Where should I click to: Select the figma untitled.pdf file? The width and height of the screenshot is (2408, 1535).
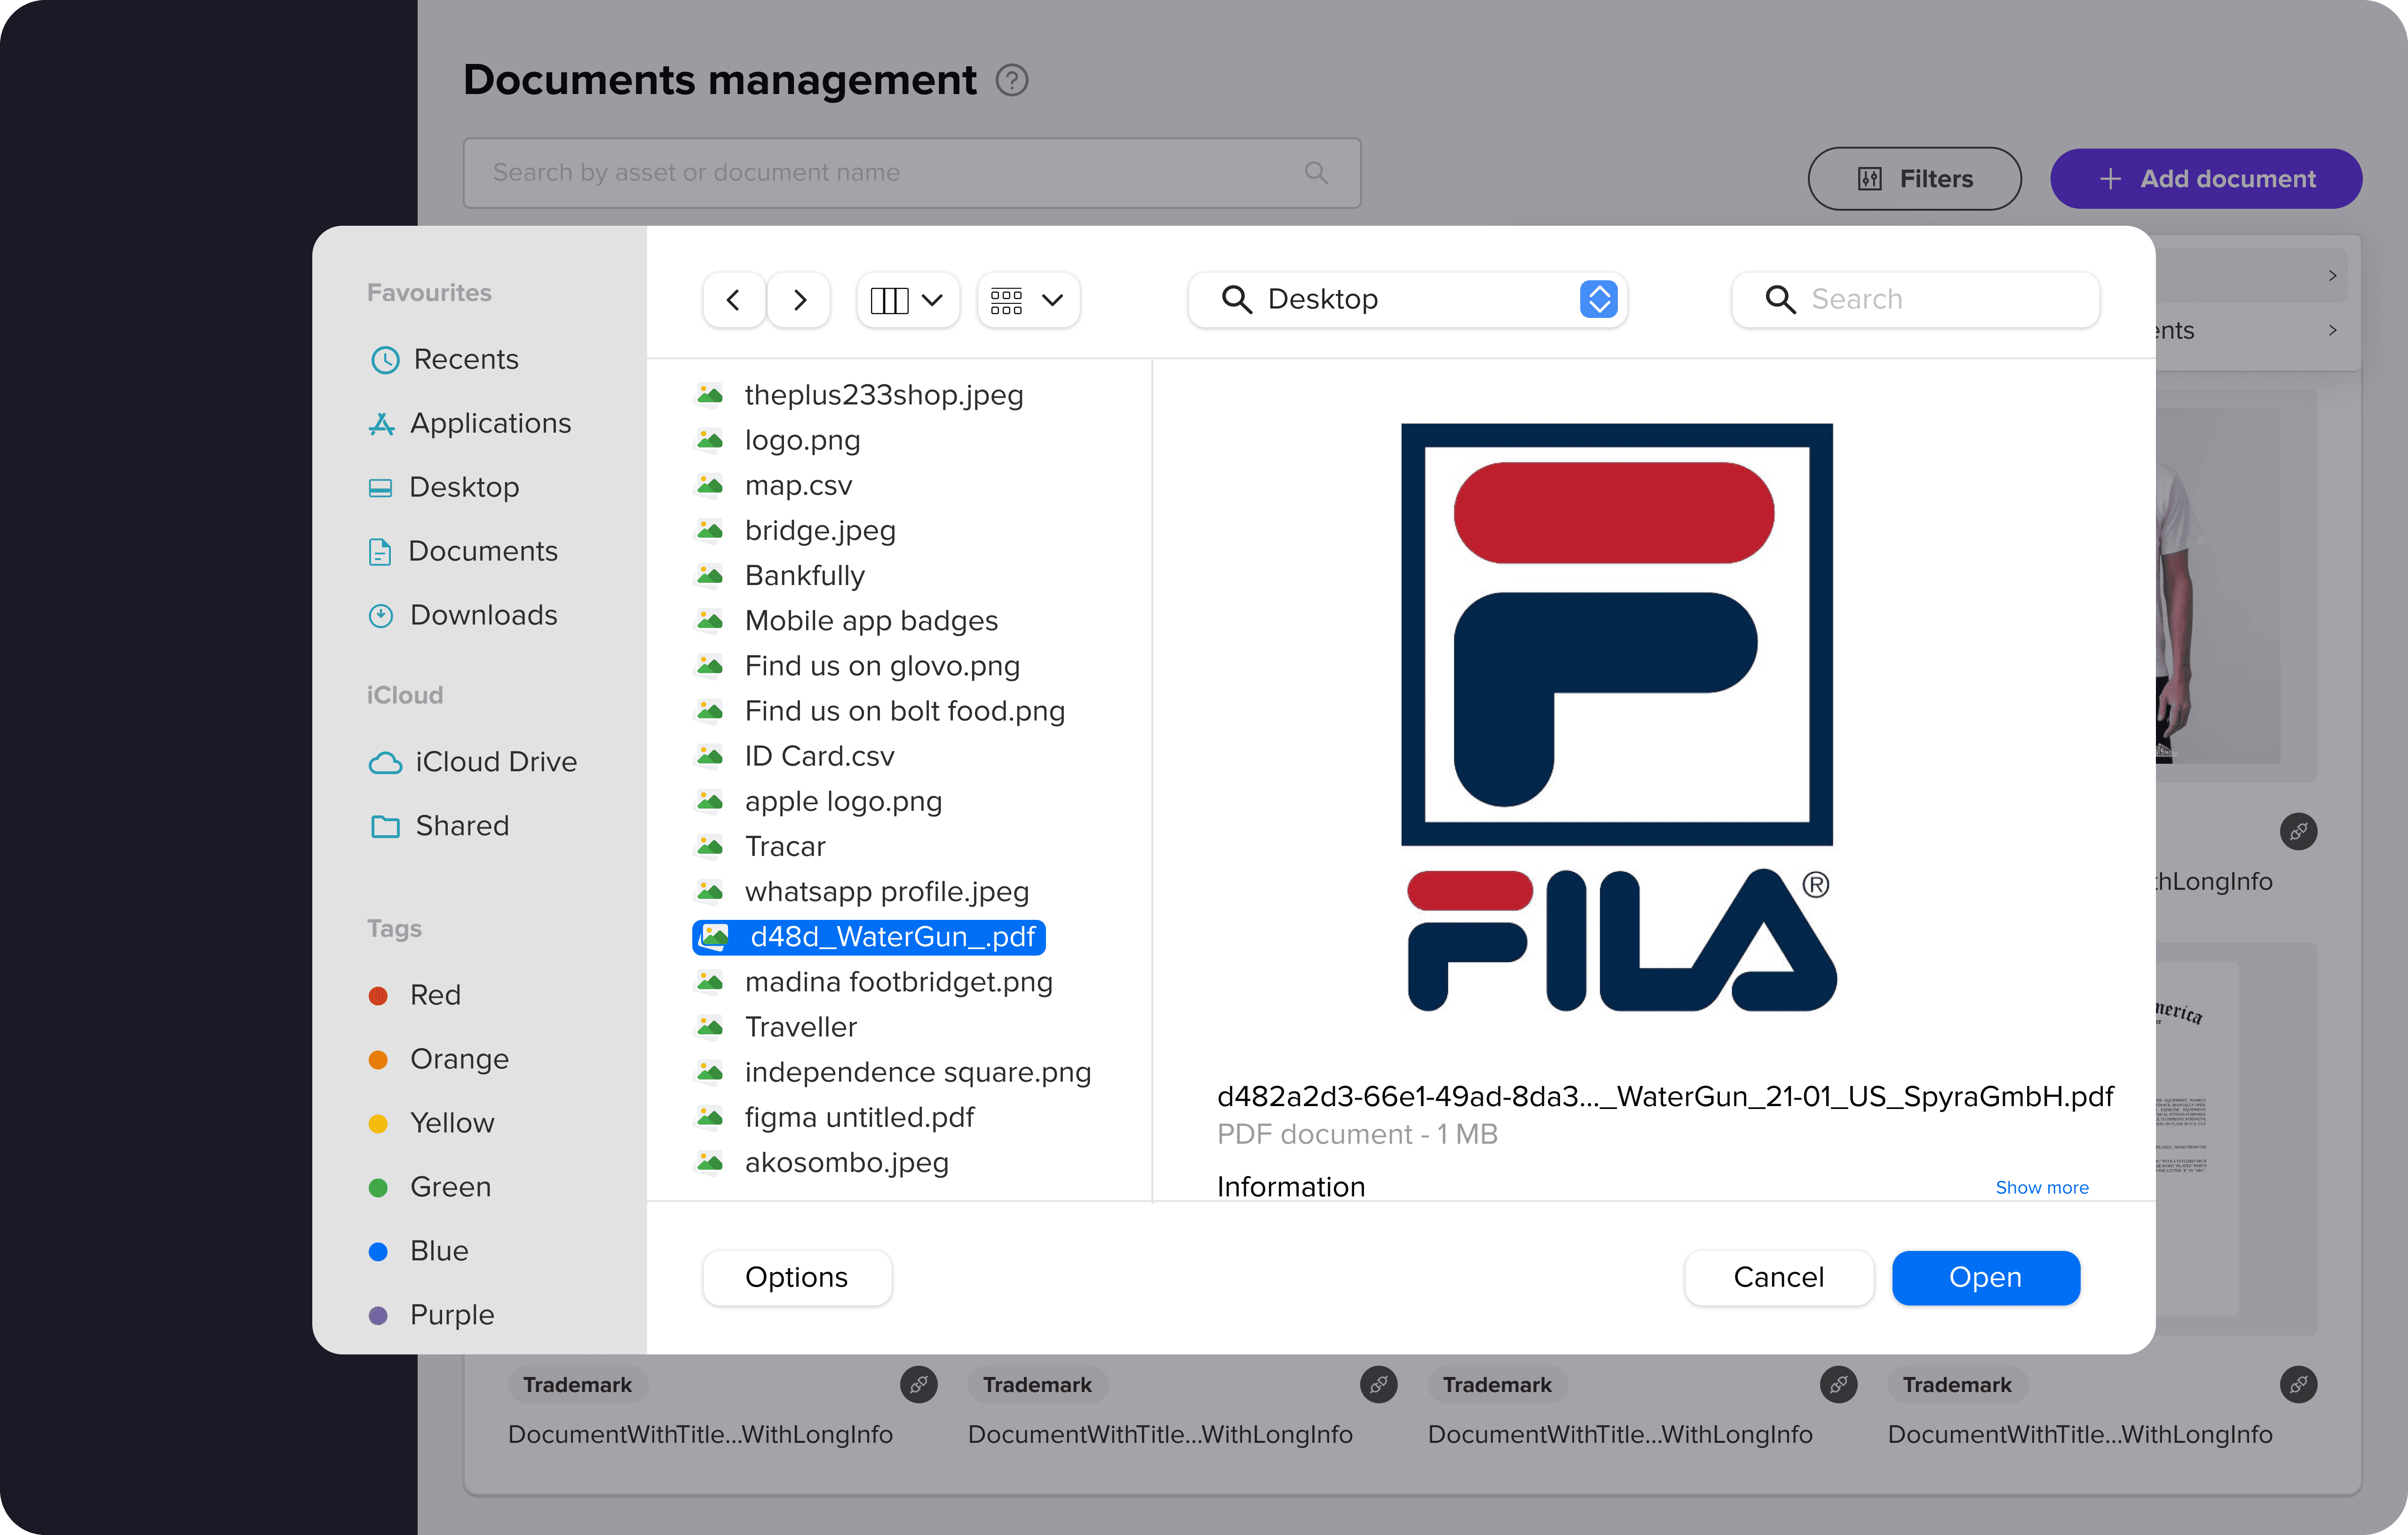(x=858, y=1117)
